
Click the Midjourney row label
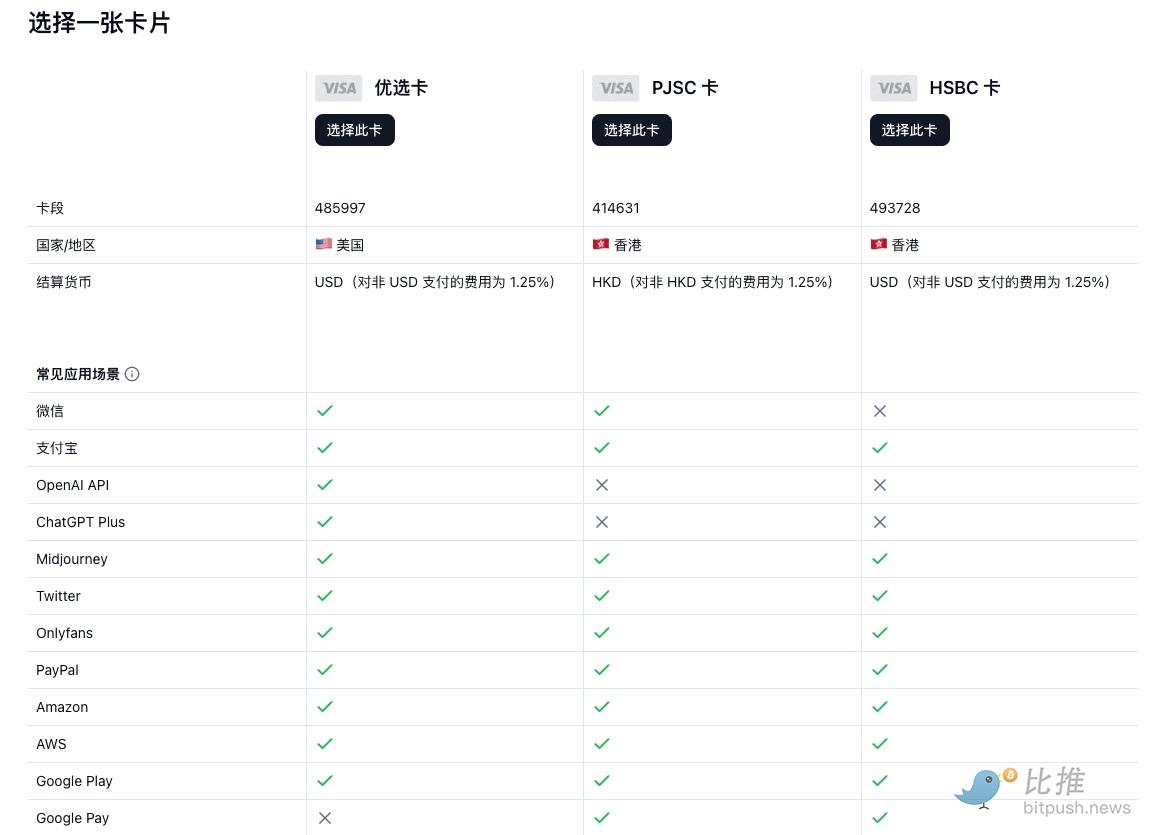point(72,559)
